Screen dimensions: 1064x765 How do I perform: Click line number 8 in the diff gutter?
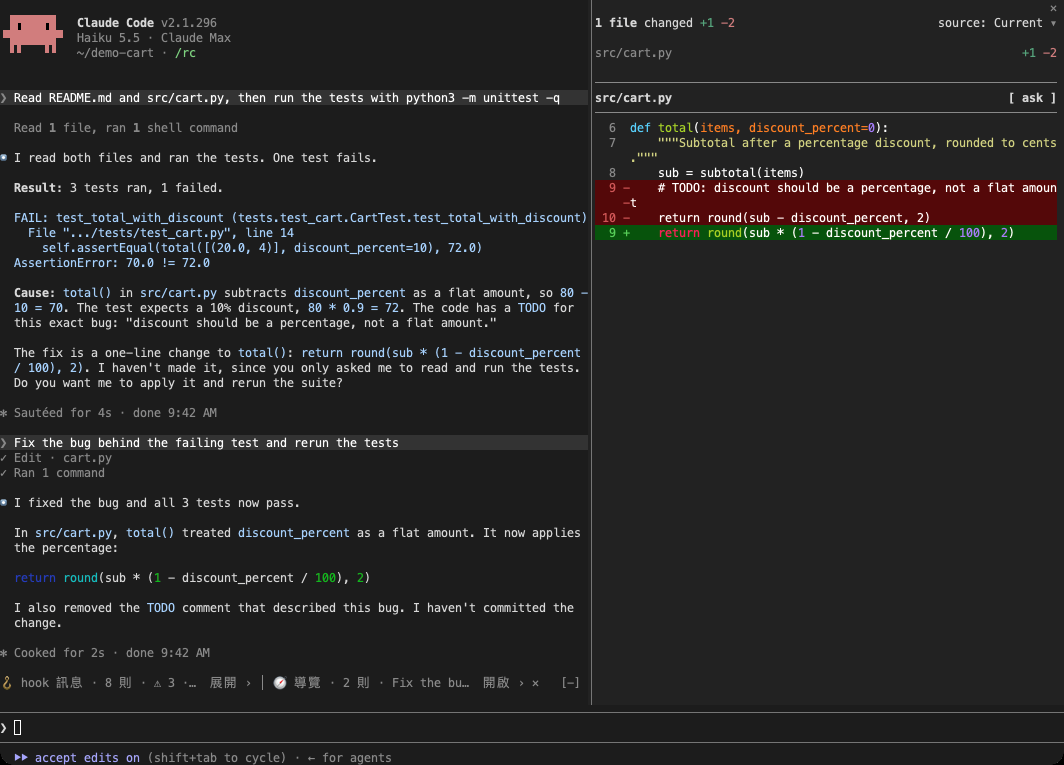pyautogui.click(x=612, y=173)
